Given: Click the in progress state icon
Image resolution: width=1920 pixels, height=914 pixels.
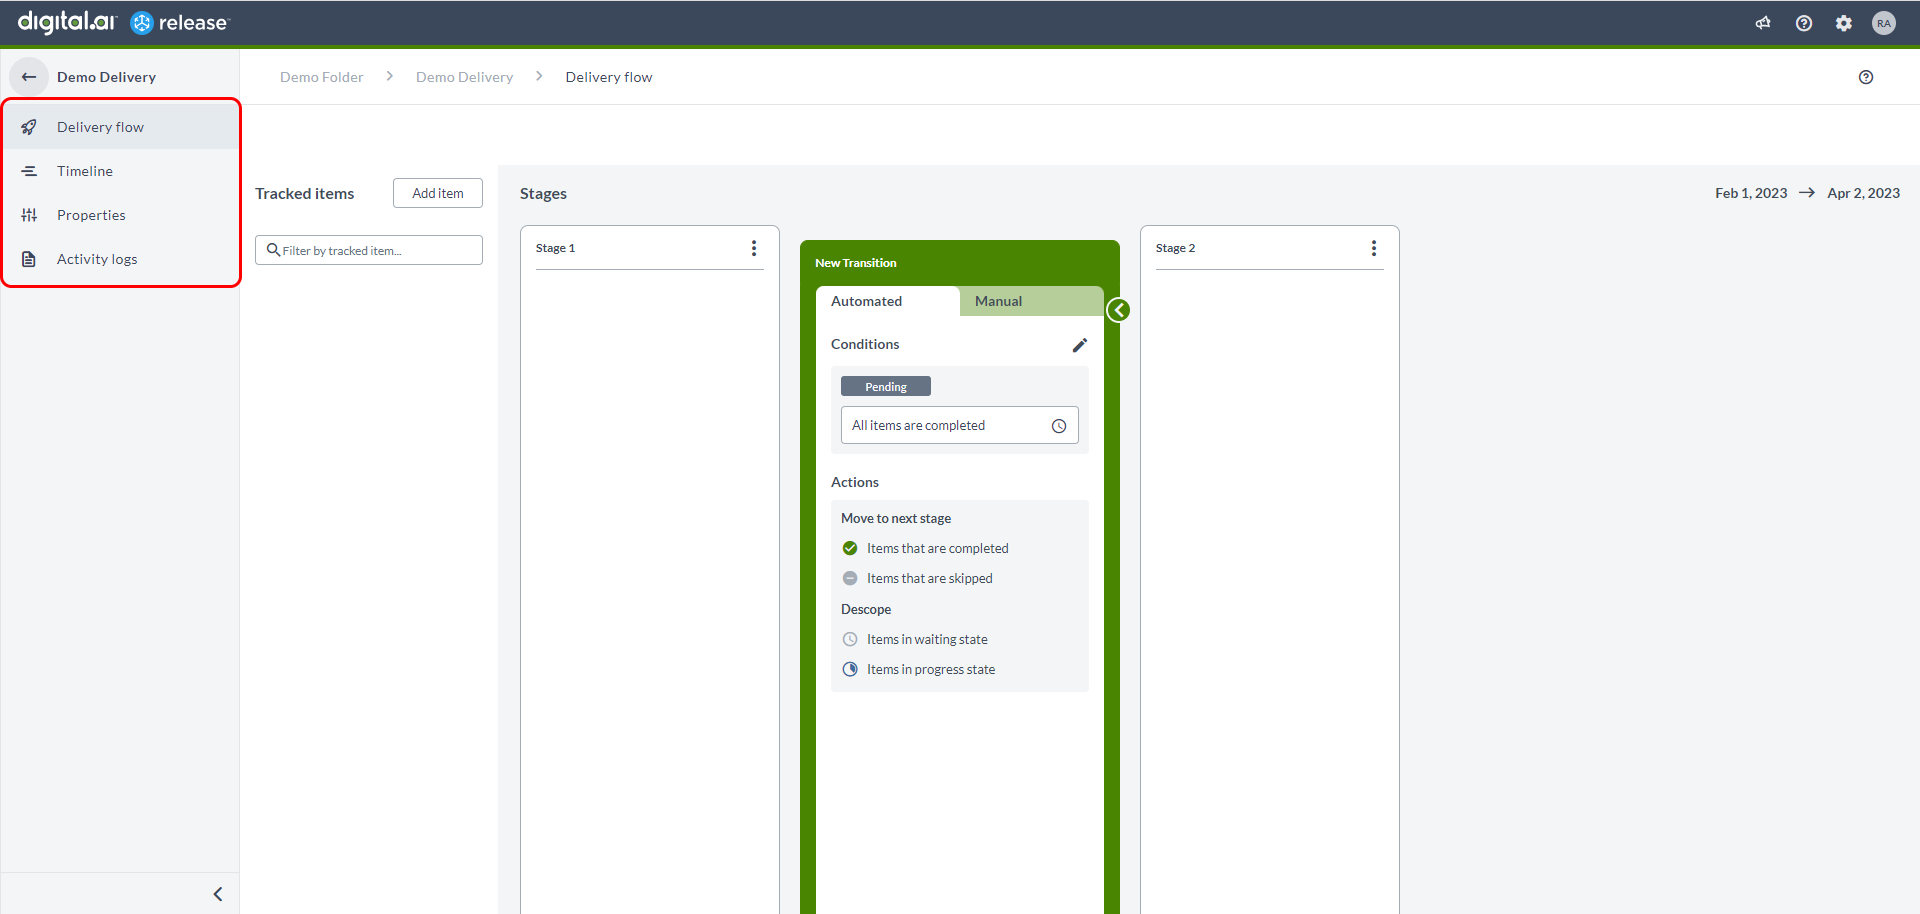Looking at the screenshot, I should pos(850,669).
